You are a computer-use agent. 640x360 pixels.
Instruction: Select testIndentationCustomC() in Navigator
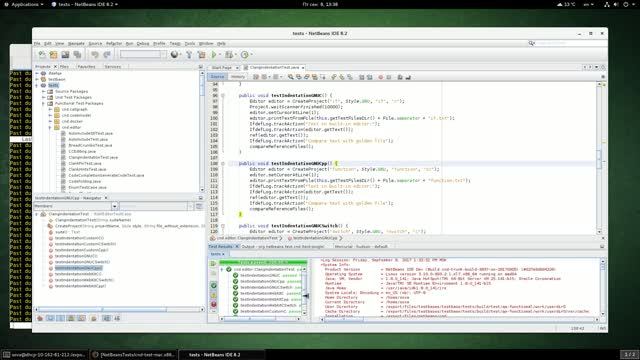(79, 238)
